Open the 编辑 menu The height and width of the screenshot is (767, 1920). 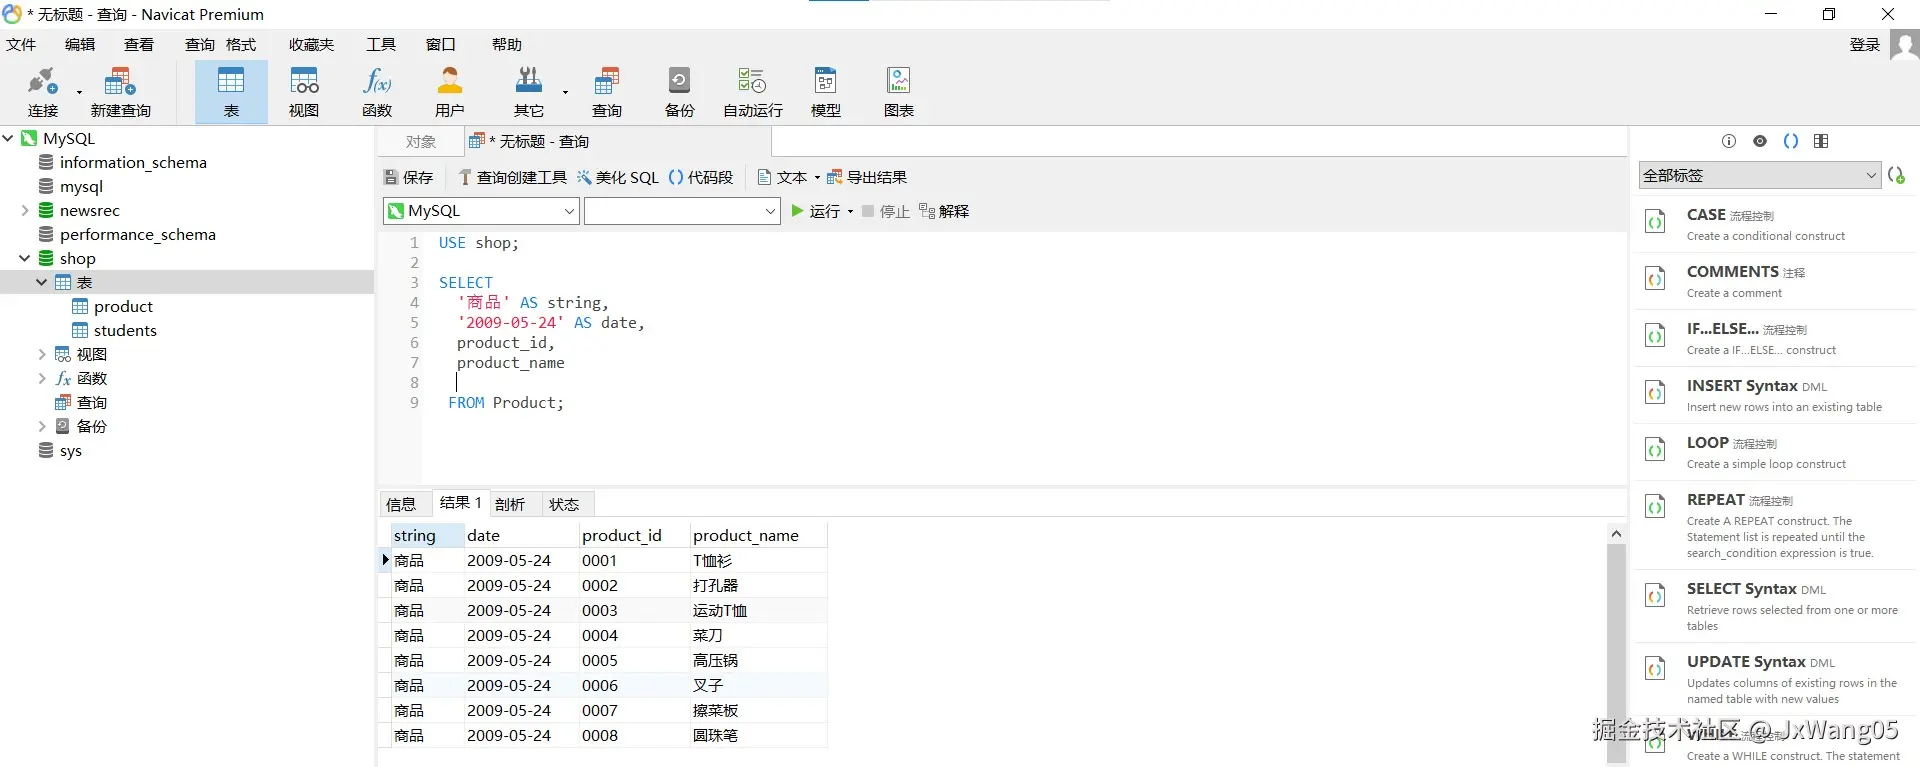[80, 44]
